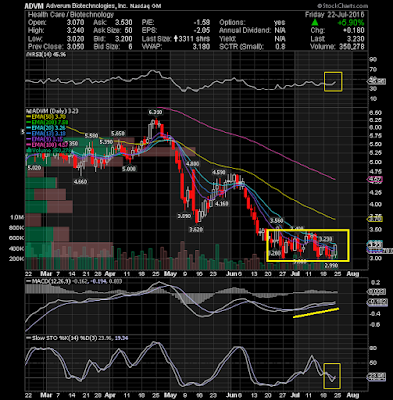The height and width of the screenshot is (400, 393).
Task: Click the P/E value -1.58
Action: pyautogui.click(x=202, y=23)
